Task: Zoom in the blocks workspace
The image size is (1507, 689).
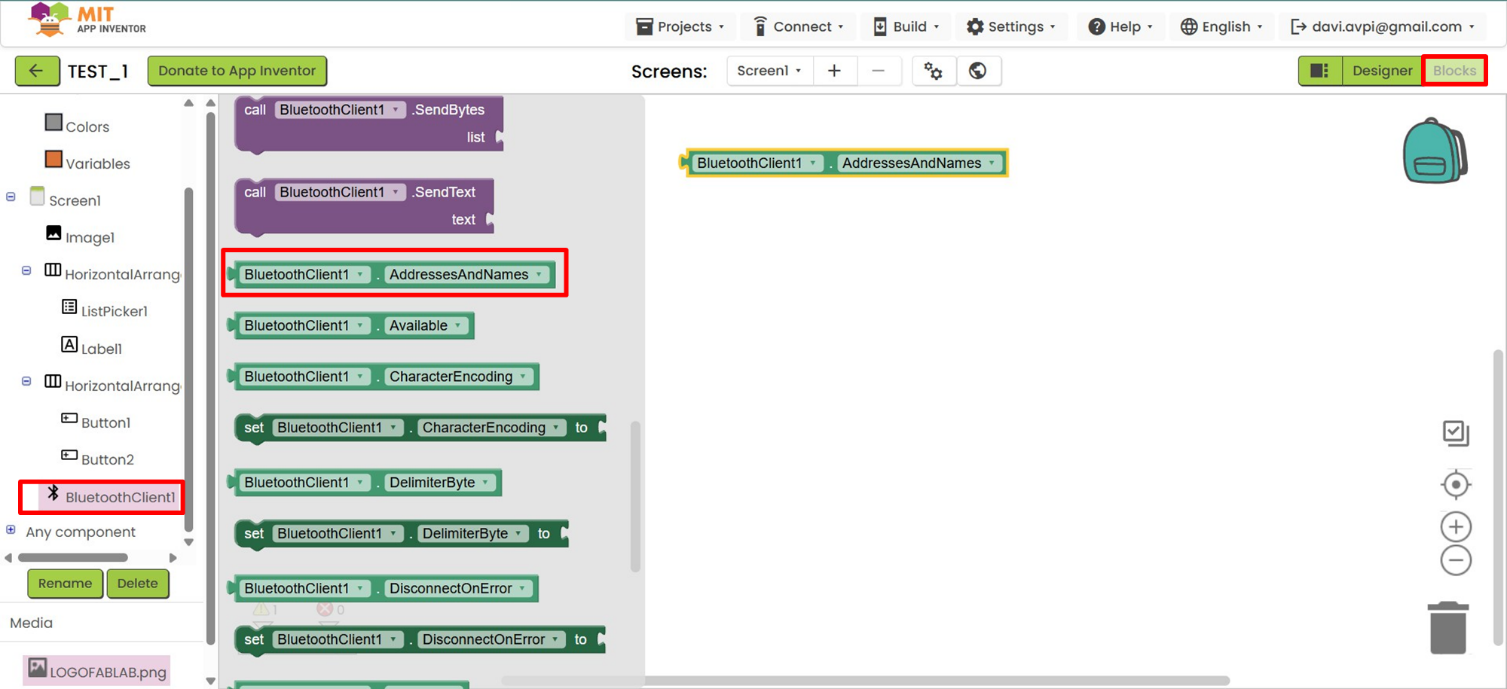Action: click(x=1456, y=527)
